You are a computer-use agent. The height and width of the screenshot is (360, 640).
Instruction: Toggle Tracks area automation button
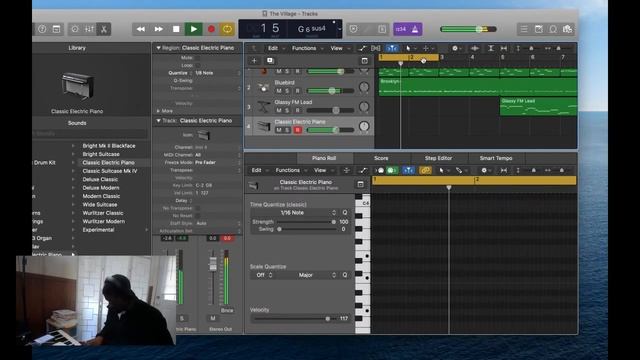pyautogui.click(x=362, y=48)
